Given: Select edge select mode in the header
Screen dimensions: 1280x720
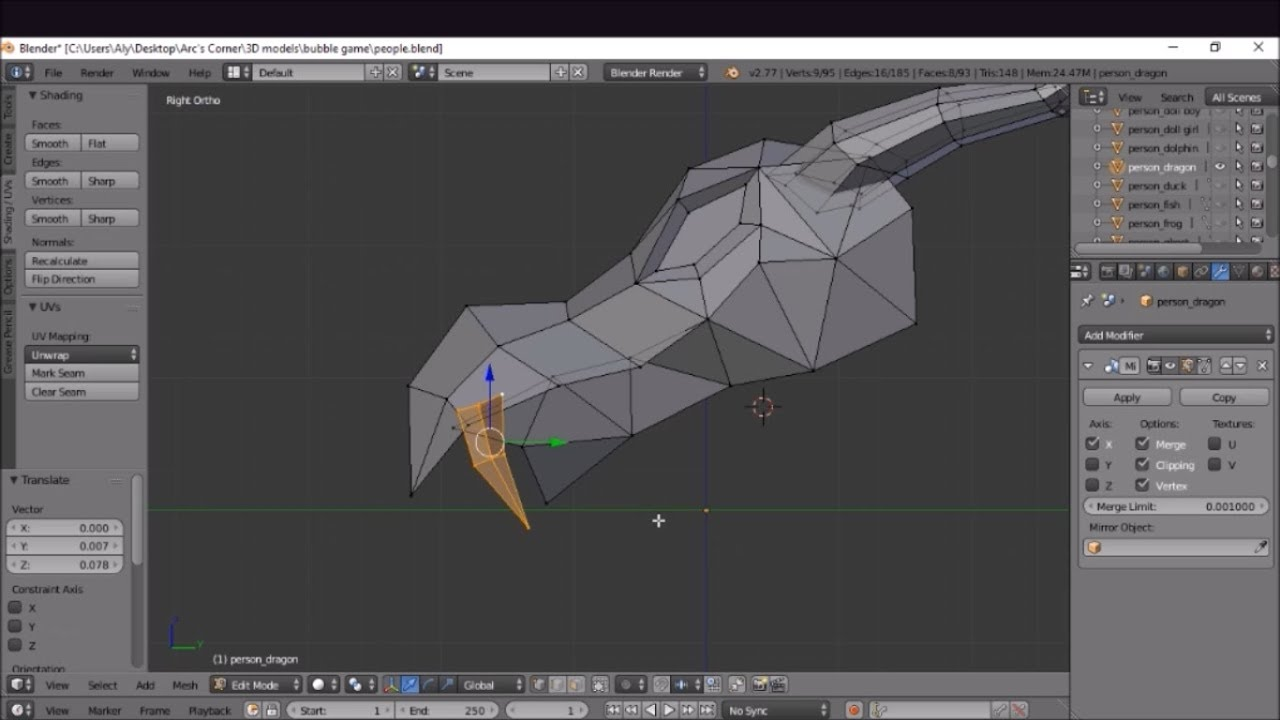Looking at the screenshot, I should tap(555, 686).
